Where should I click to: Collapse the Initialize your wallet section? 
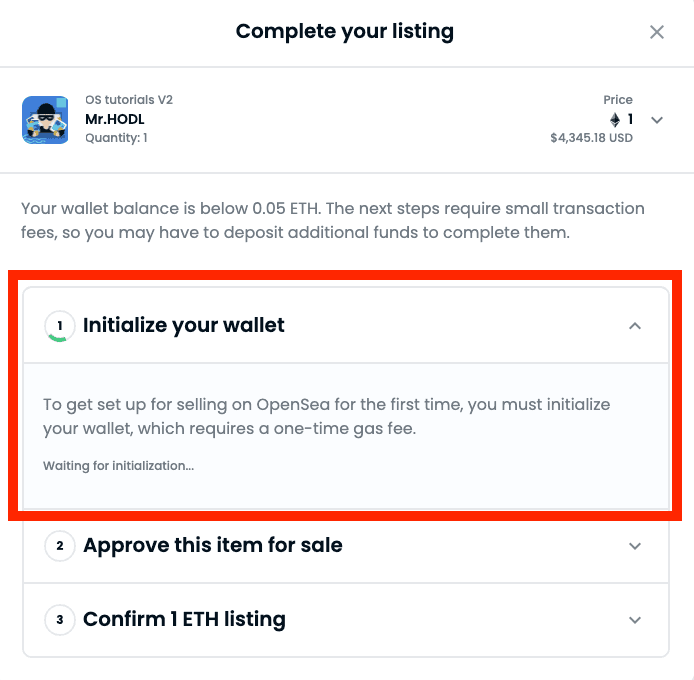pyautogui.click(x=635, y=326)
